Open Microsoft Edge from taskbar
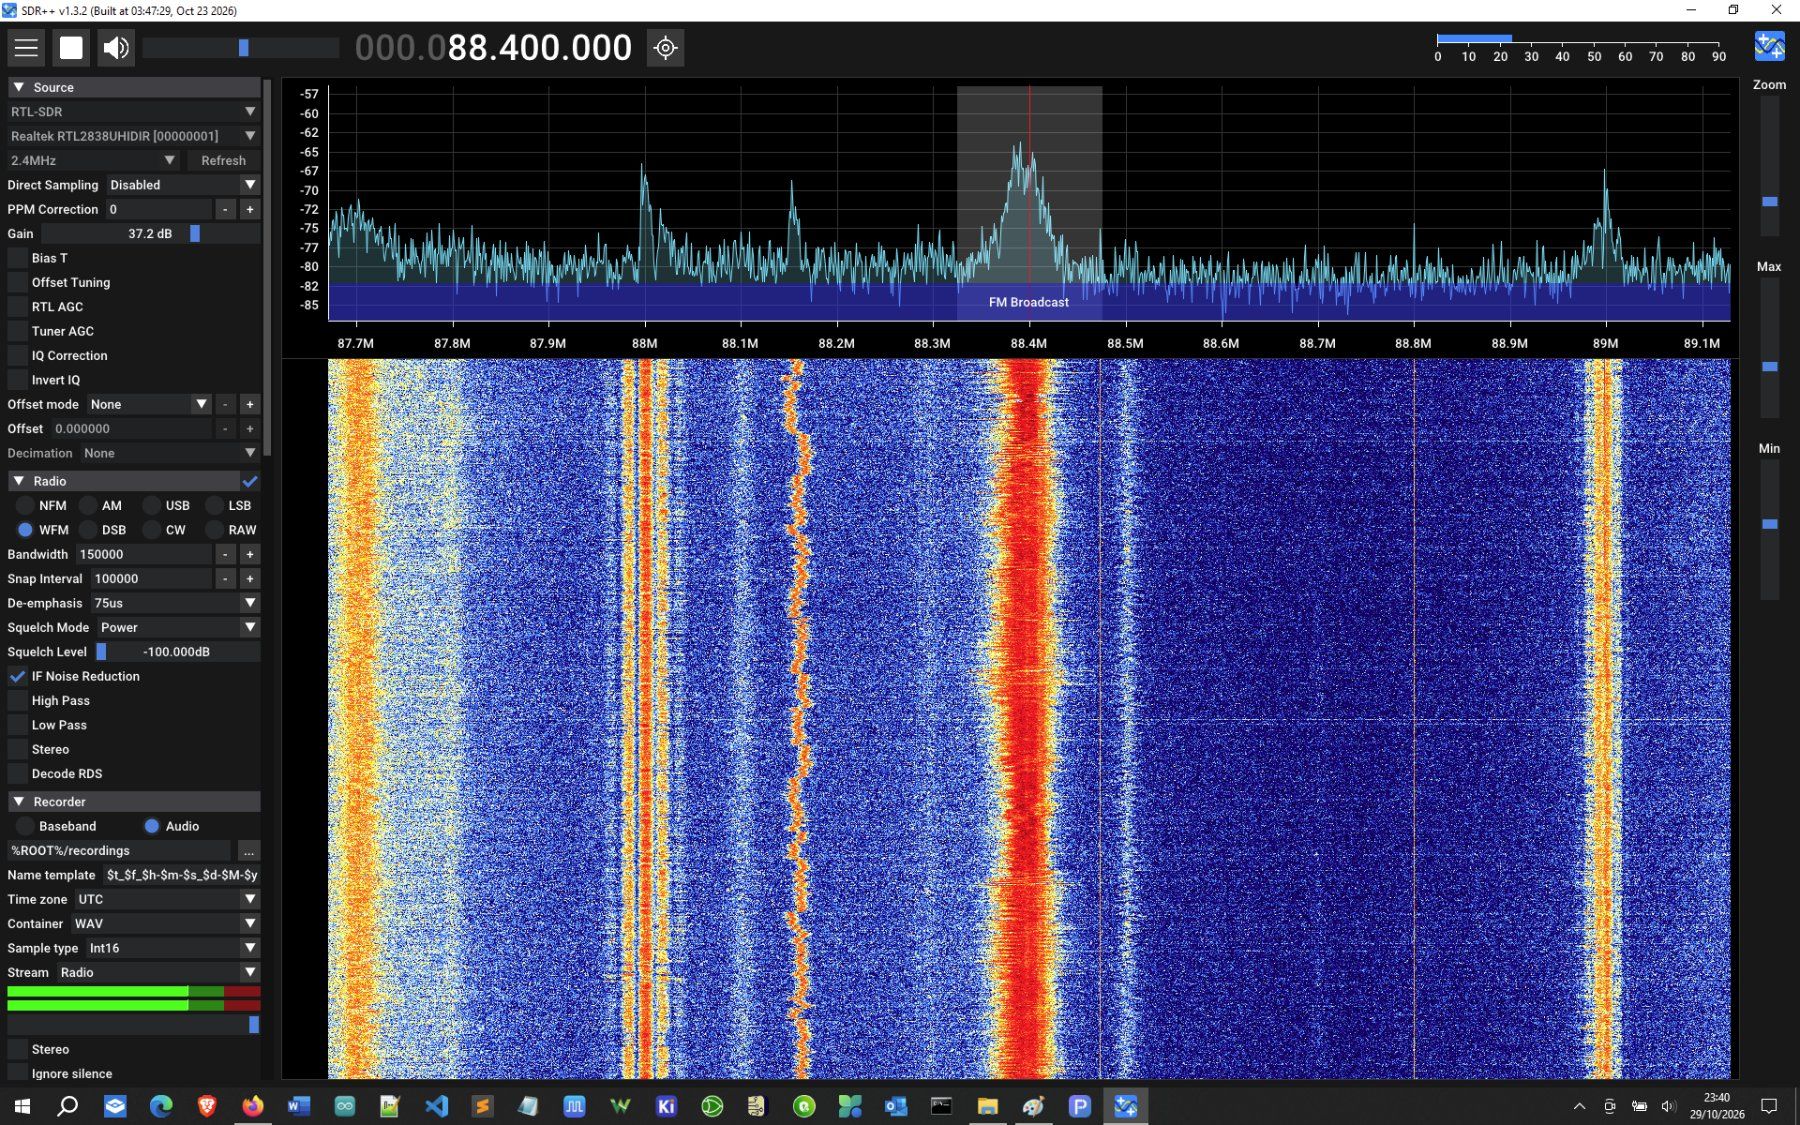Image resolution: width=1800 pixels, height=1125 pixels. click(161, 1105)
